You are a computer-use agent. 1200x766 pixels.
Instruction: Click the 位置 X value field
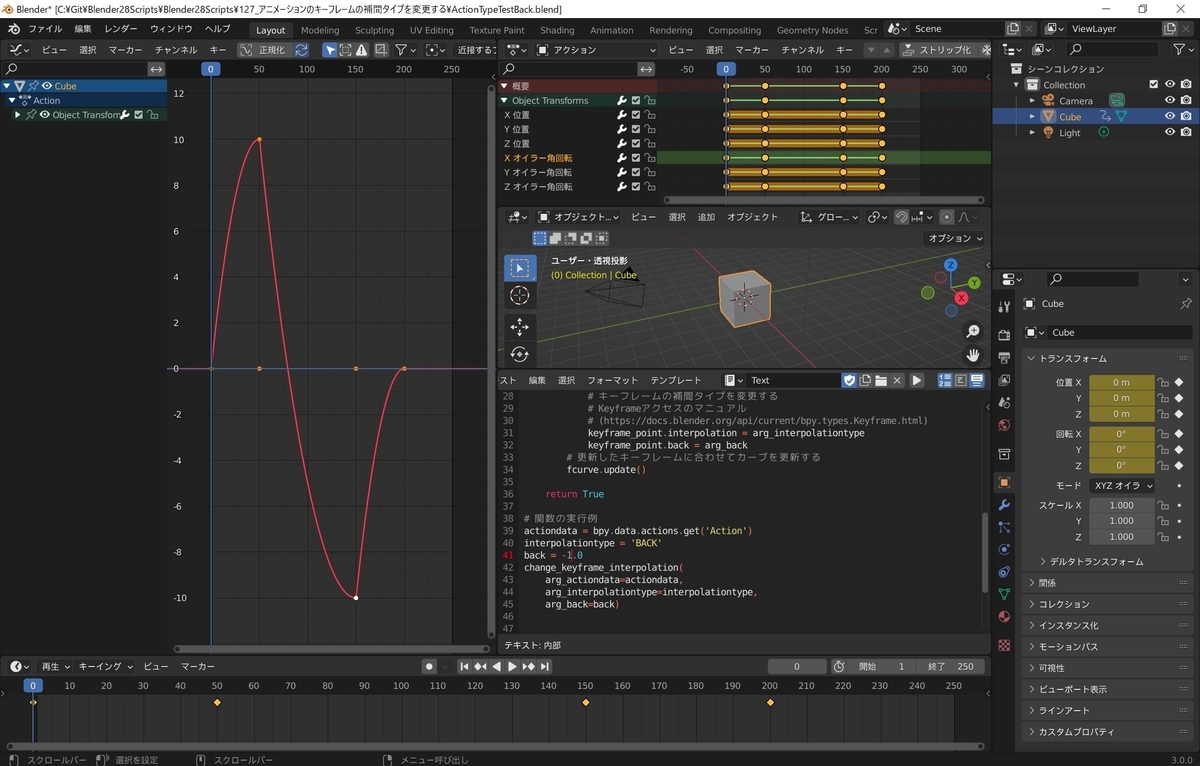pyautogui.click(x=1121, y=382)
